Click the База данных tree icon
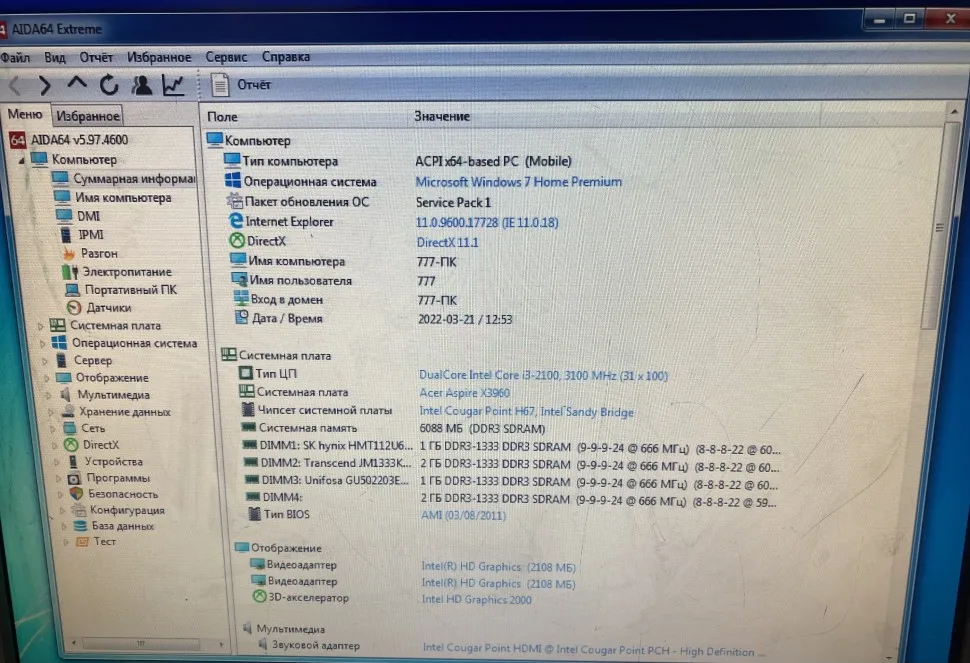 tap(80, 526)
